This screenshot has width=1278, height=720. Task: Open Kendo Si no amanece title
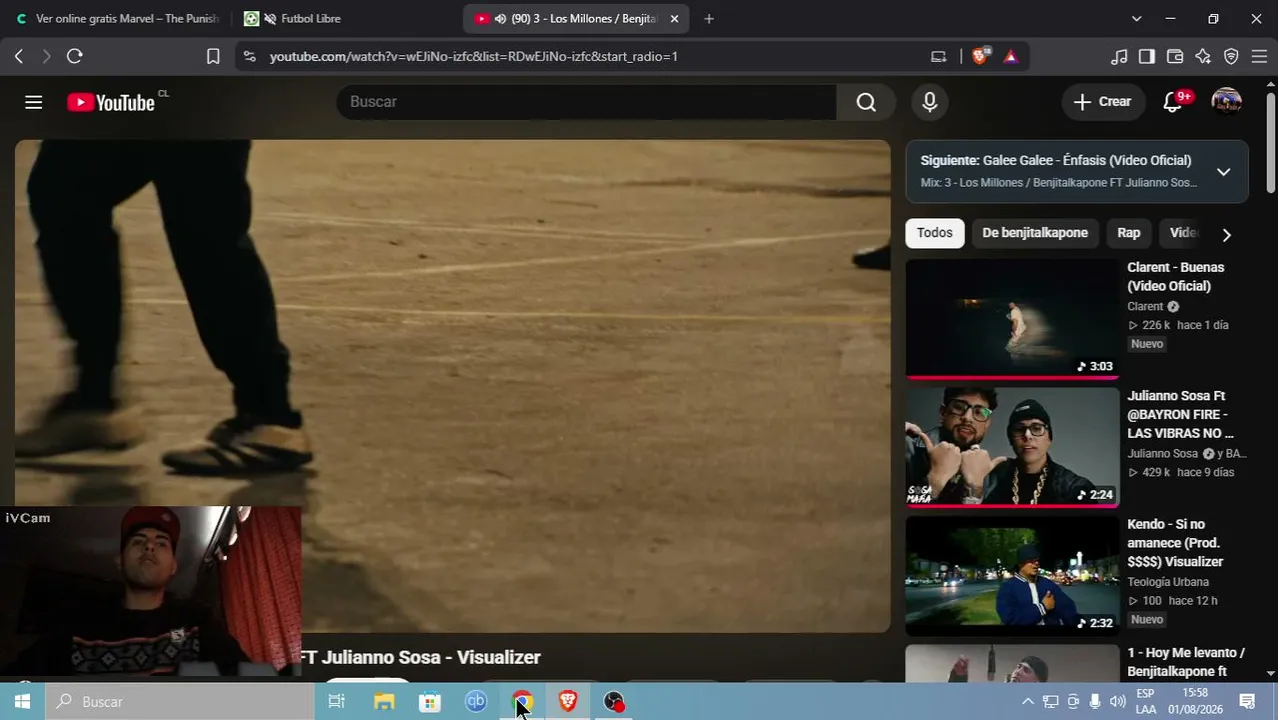[1176, 542]
